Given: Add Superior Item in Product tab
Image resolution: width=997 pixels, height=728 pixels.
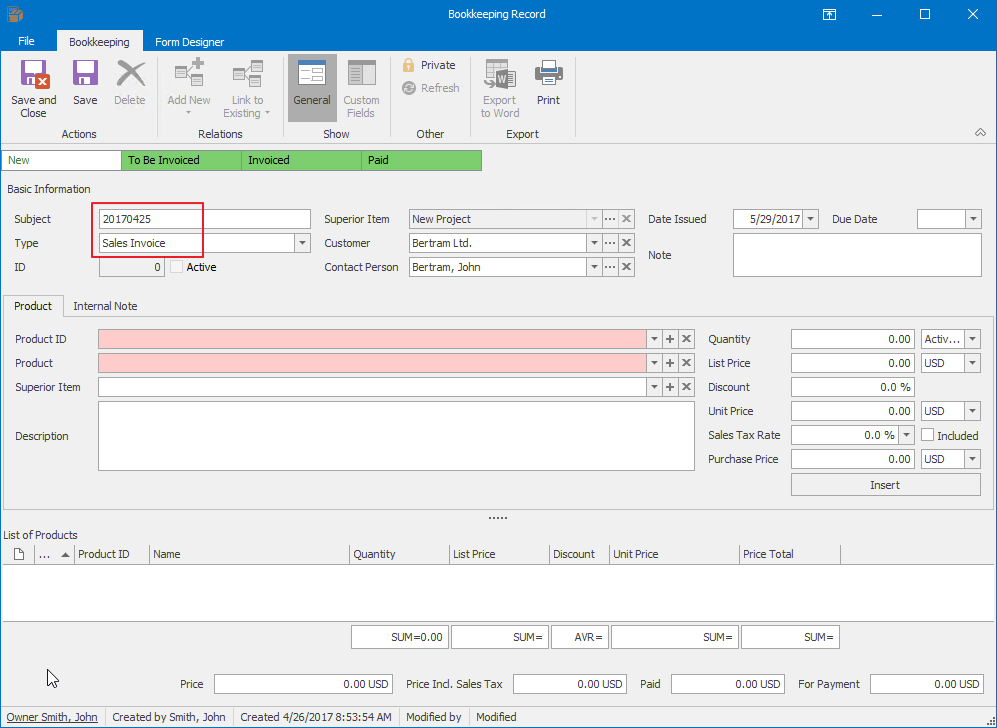Looking at the screenshot, I should click(x=670, y=387).
